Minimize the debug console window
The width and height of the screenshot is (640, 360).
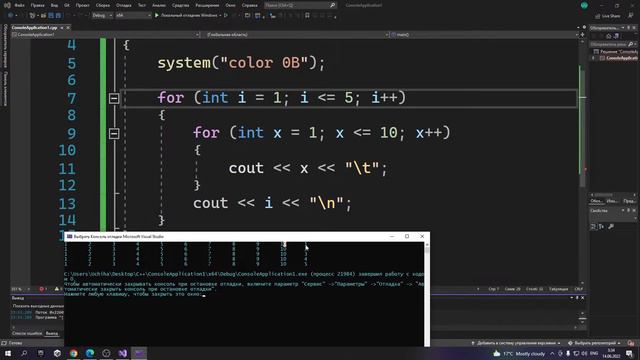[392, 236]
